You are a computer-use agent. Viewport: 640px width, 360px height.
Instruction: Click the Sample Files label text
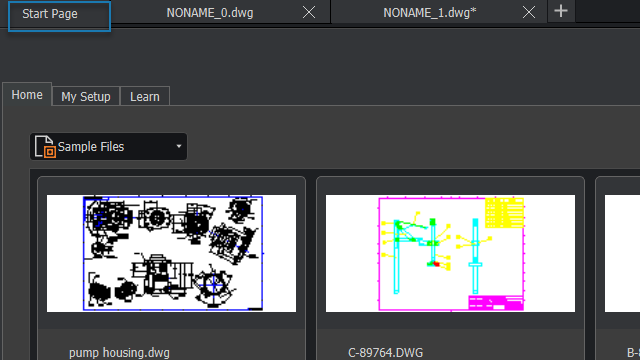91,147
